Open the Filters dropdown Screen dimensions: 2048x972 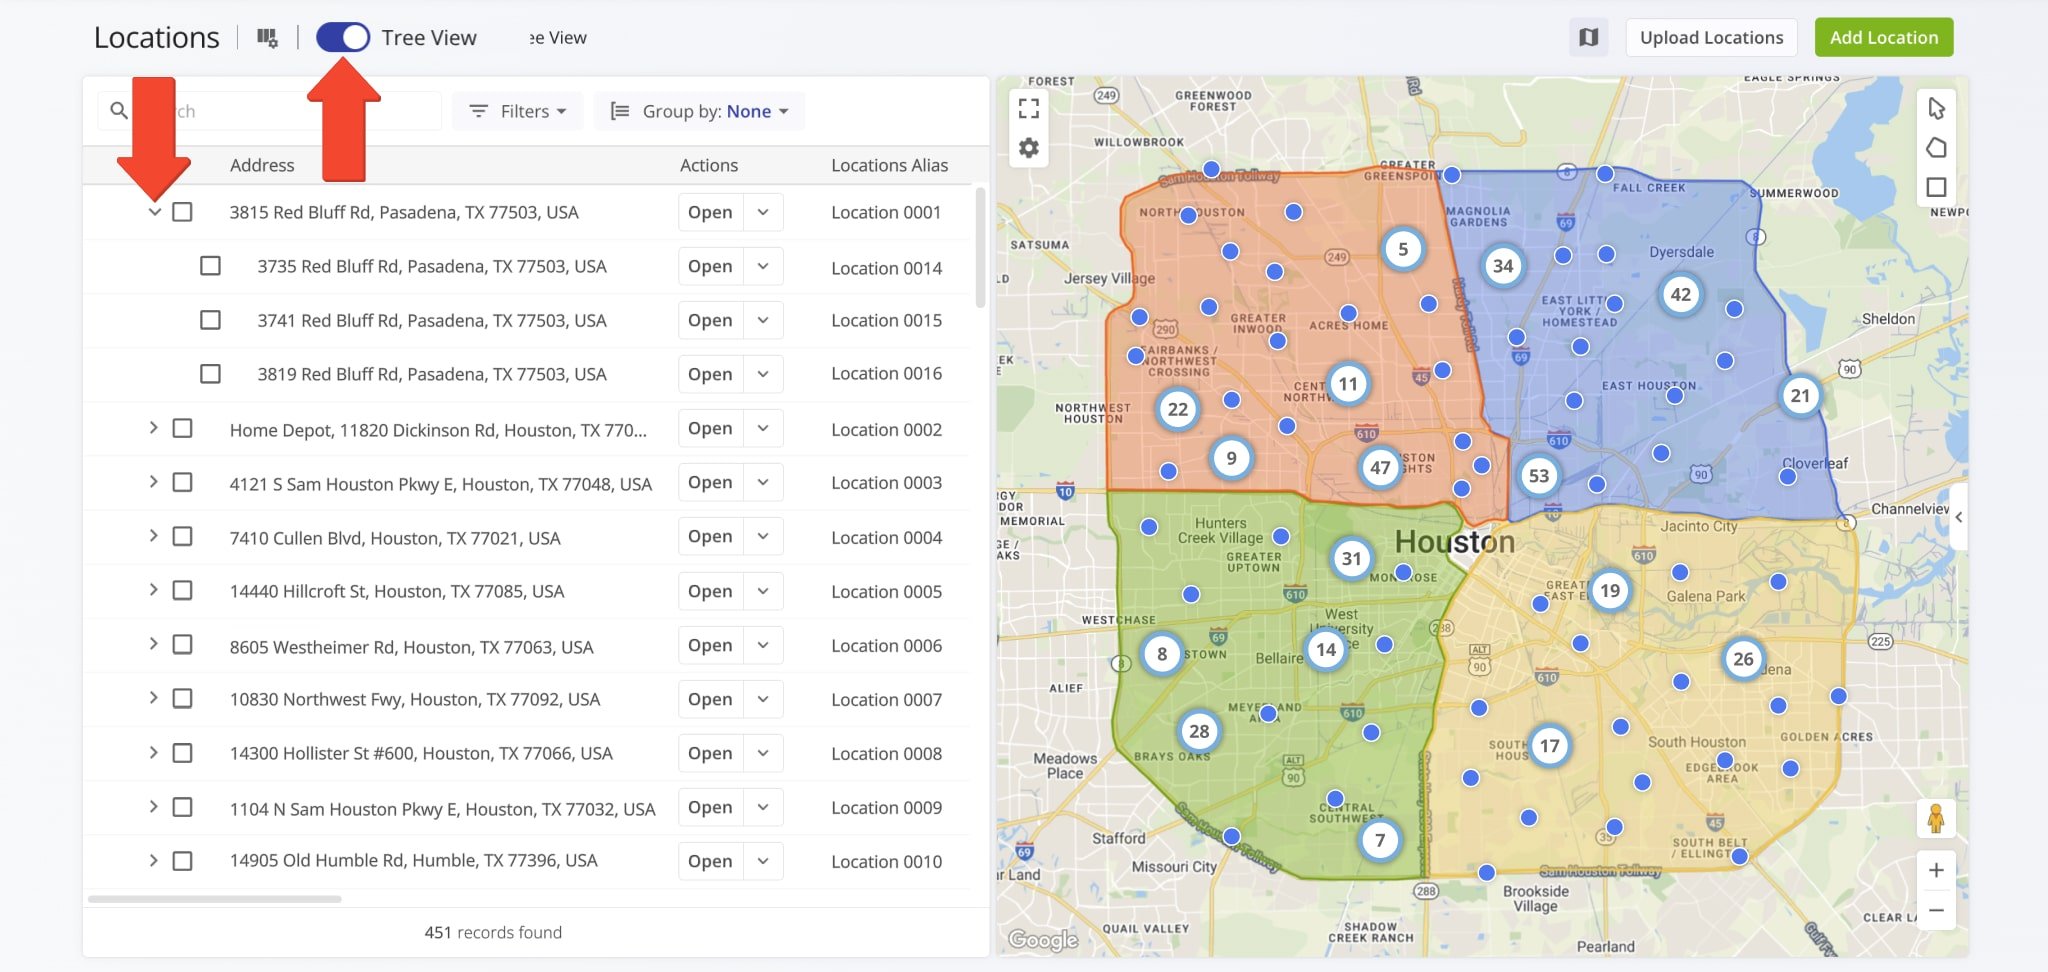(518, 111)
